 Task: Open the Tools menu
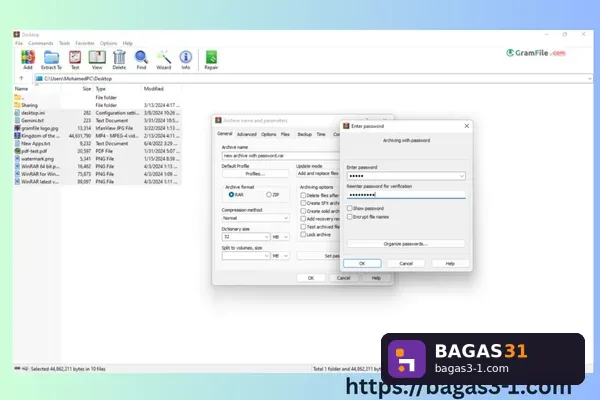coord(64,43)
